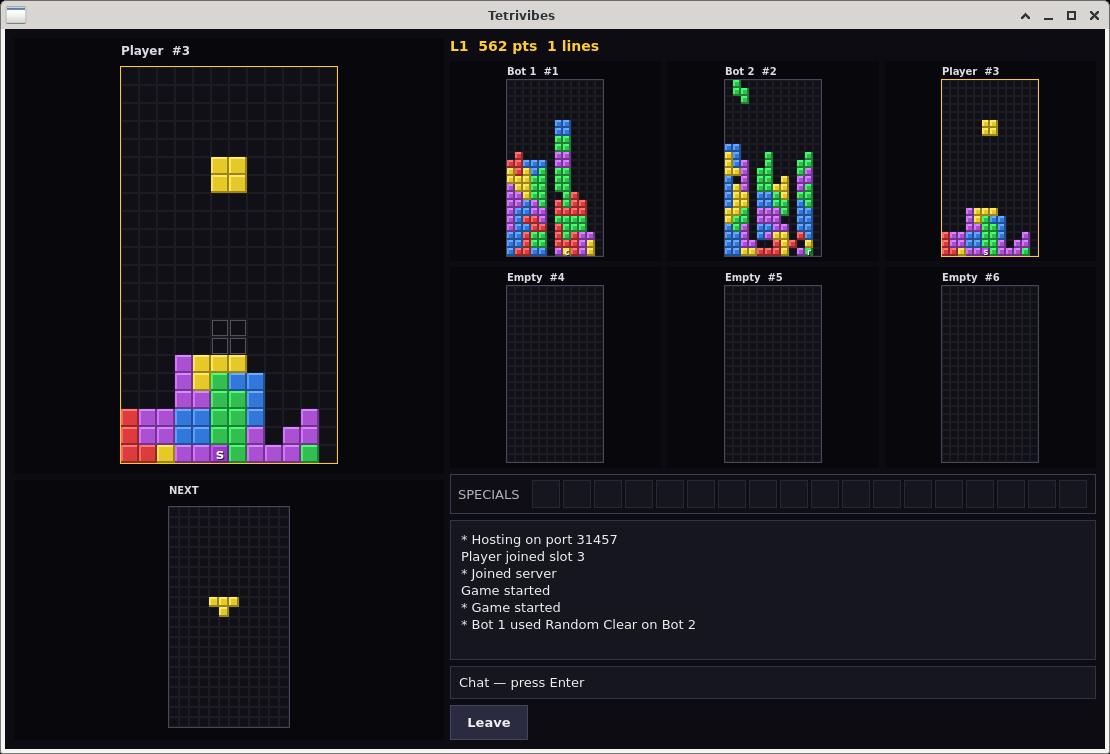
Task: Select the Empty #5 board
Action: click(772, 374)
